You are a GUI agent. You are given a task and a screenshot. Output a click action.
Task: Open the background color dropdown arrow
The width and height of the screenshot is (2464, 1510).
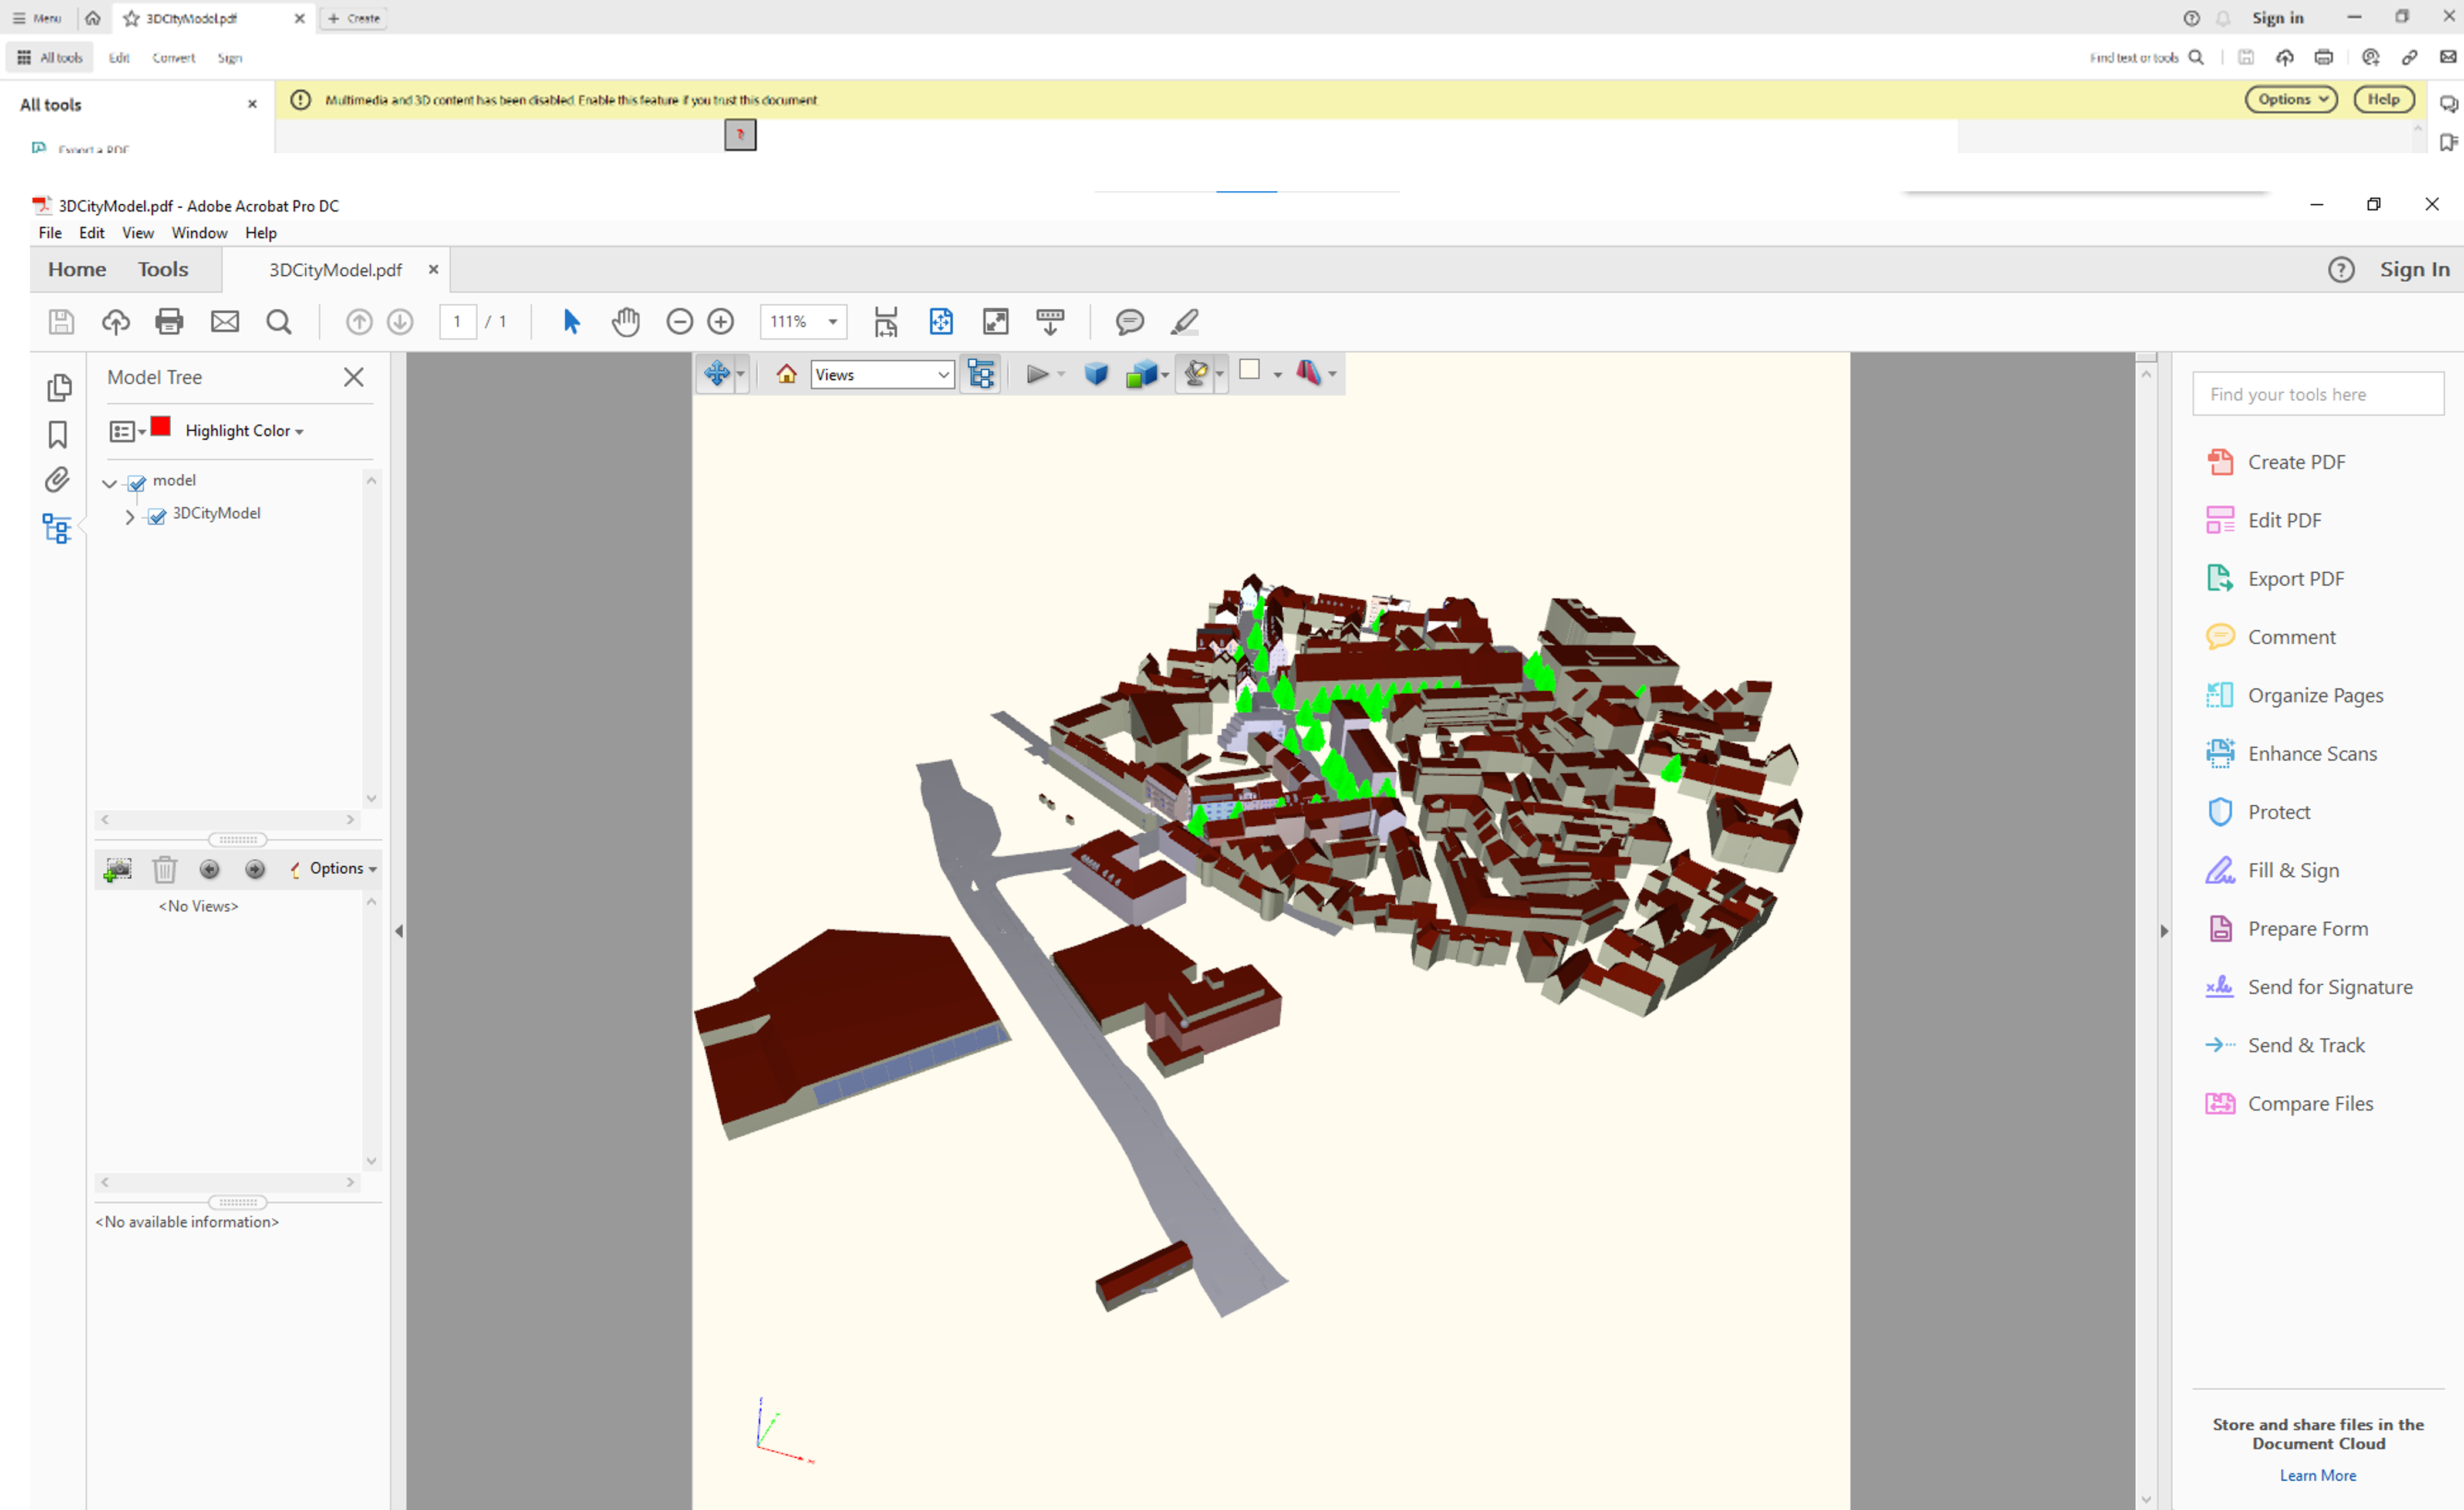pyautogui.click(x=1278, y=375)
